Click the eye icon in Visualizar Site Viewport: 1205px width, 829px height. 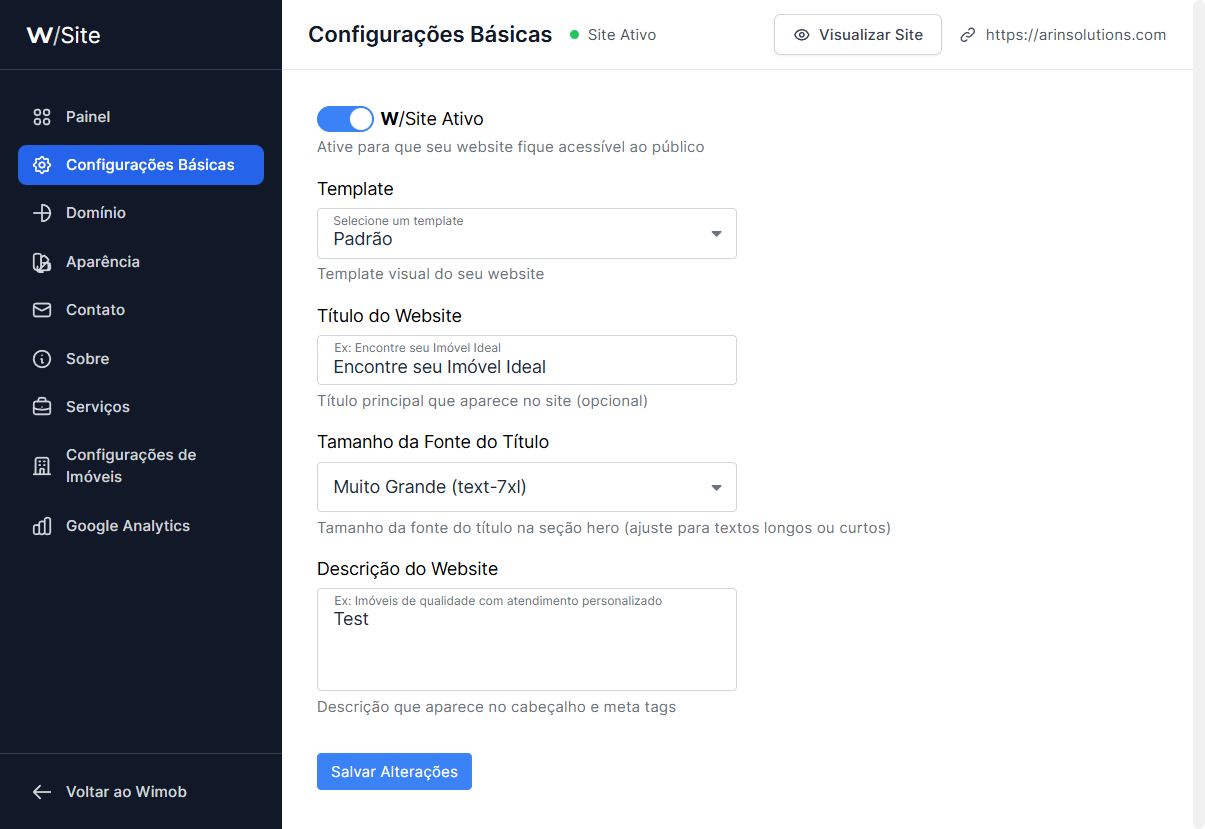pyautogui.click(x=801, y=35)
